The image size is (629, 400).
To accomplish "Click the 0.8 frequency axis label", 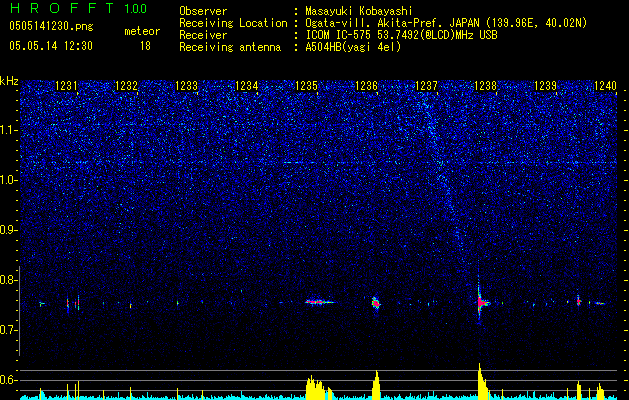I will pyautogui.click(x=8, y=280).
